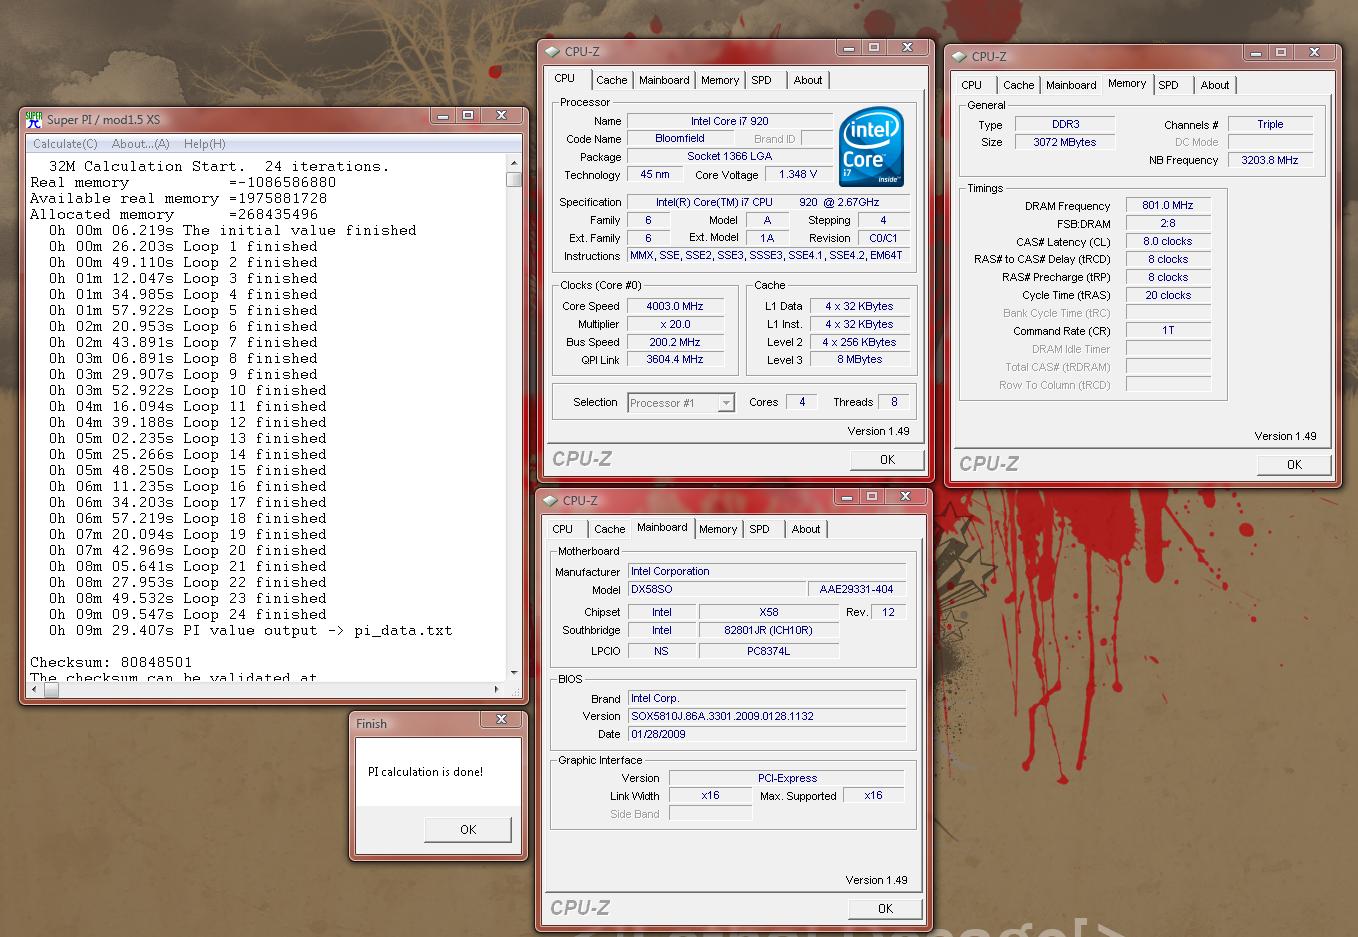The height and width of the screenshot is (937, 1358).
Task: Click the Bus Speed value 200.2 MHz
Action: 675,342
